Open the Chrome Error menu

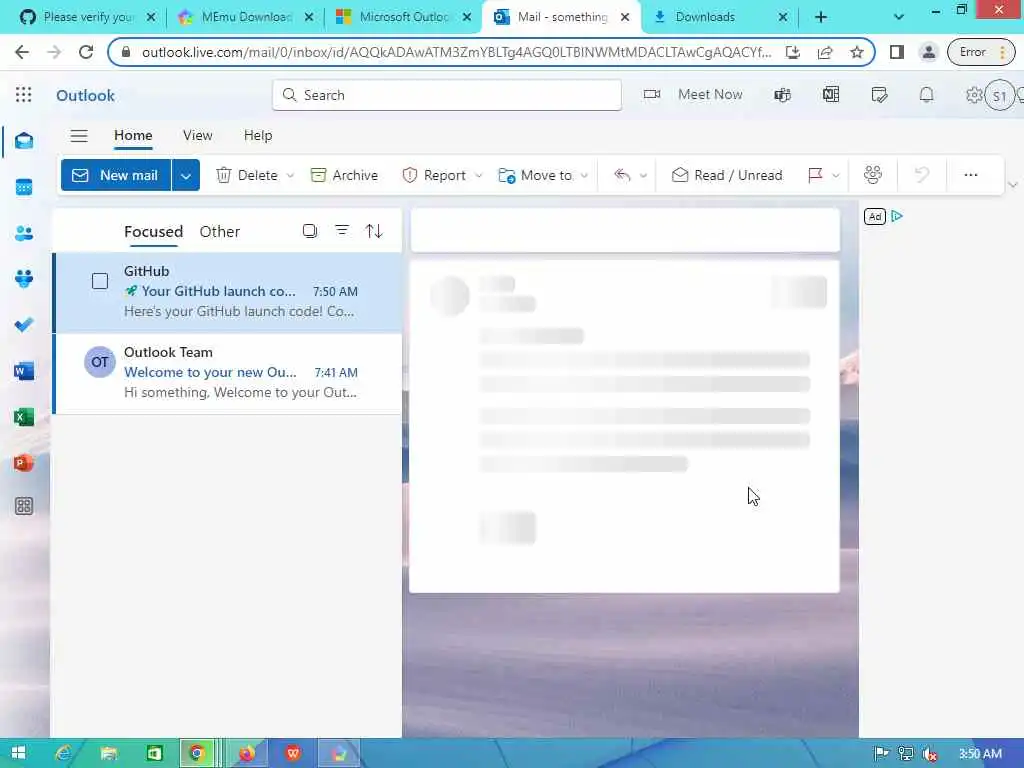[x=982, y=52]
